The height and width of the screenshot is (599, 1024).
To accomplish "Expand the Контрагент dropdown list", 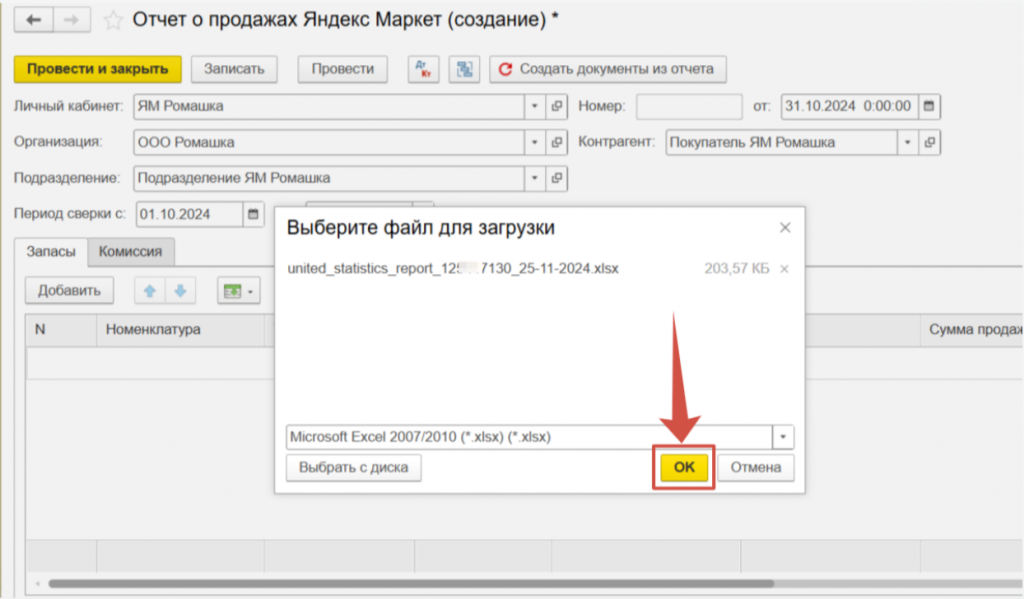I will pos(908,142).
